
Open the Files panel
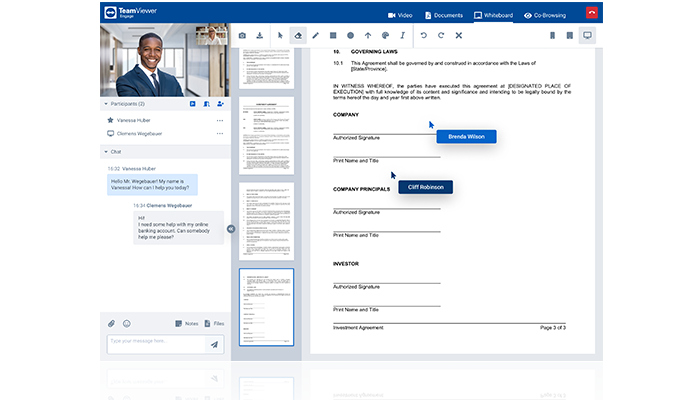coord(214,324)
